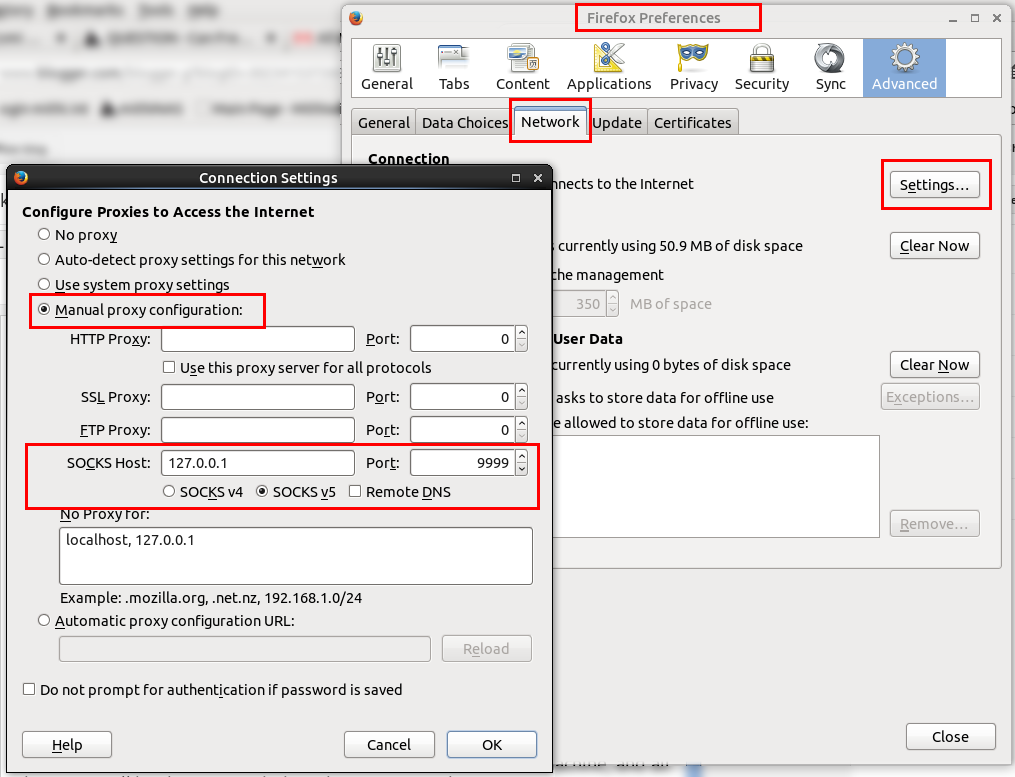Switch to the General sub-tab under Advanced
1015x777 pixels.
(x=384, y=122)
